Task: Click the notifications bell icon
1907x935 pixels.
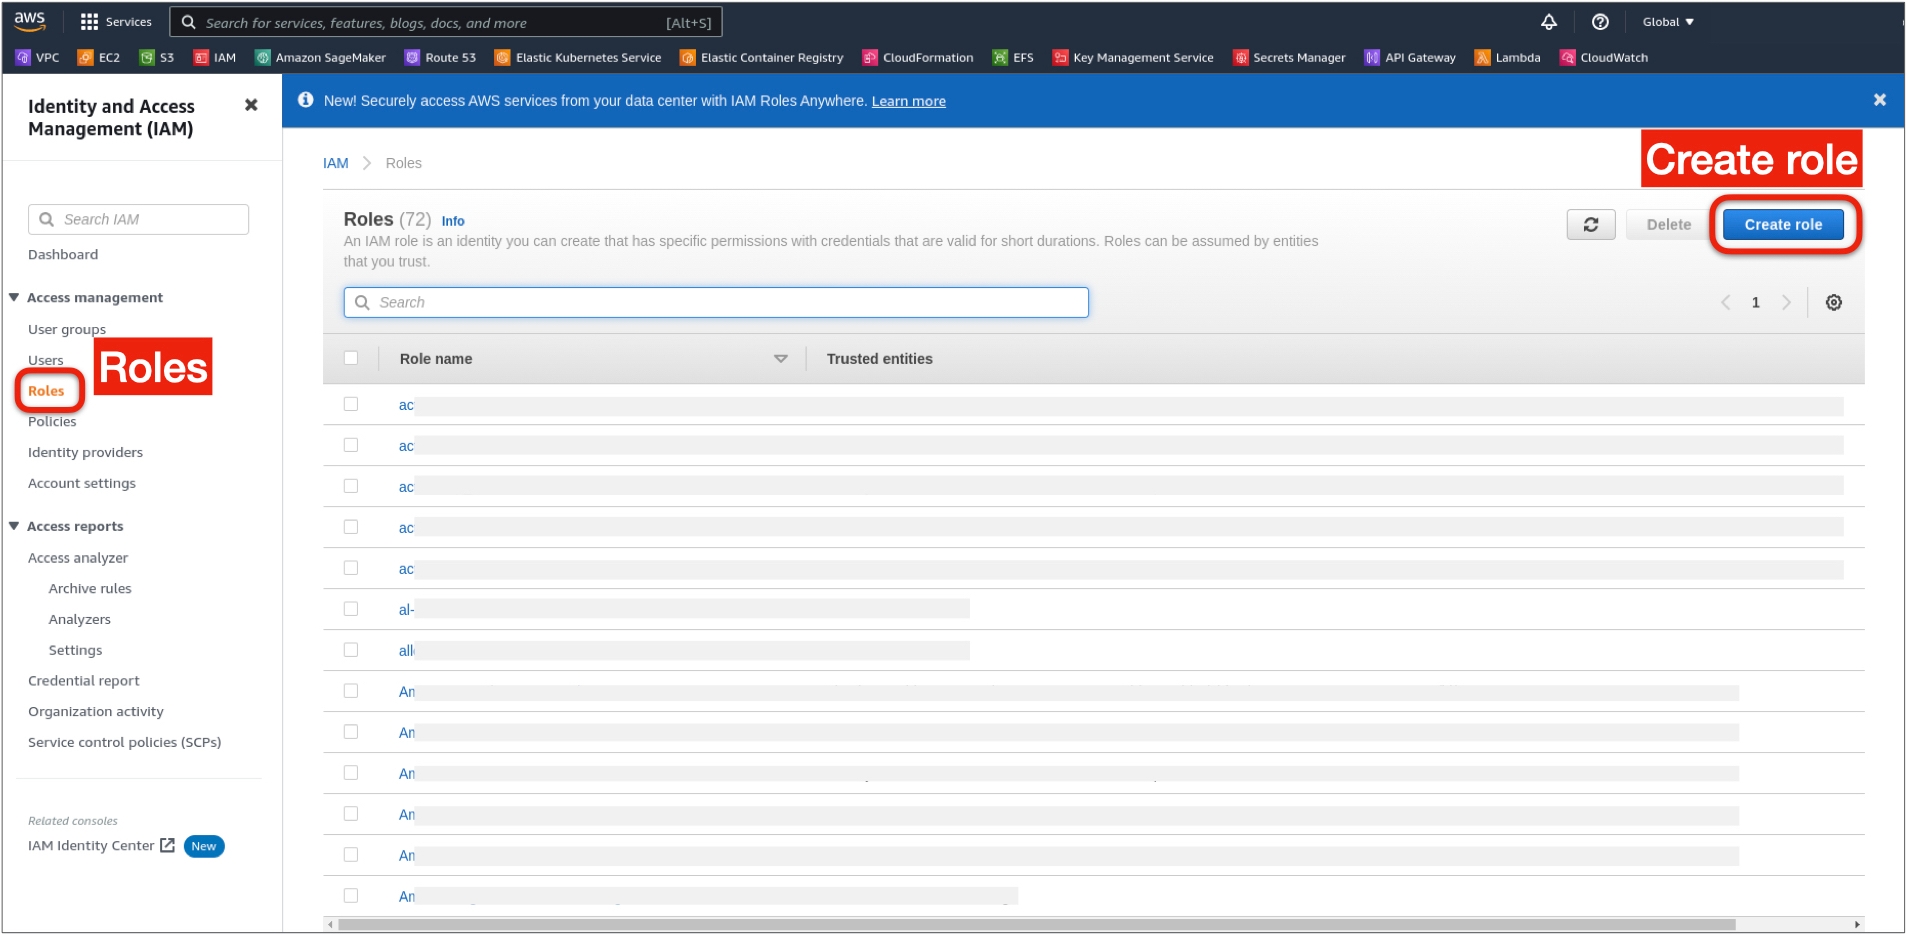Action: pos(1548,22)
